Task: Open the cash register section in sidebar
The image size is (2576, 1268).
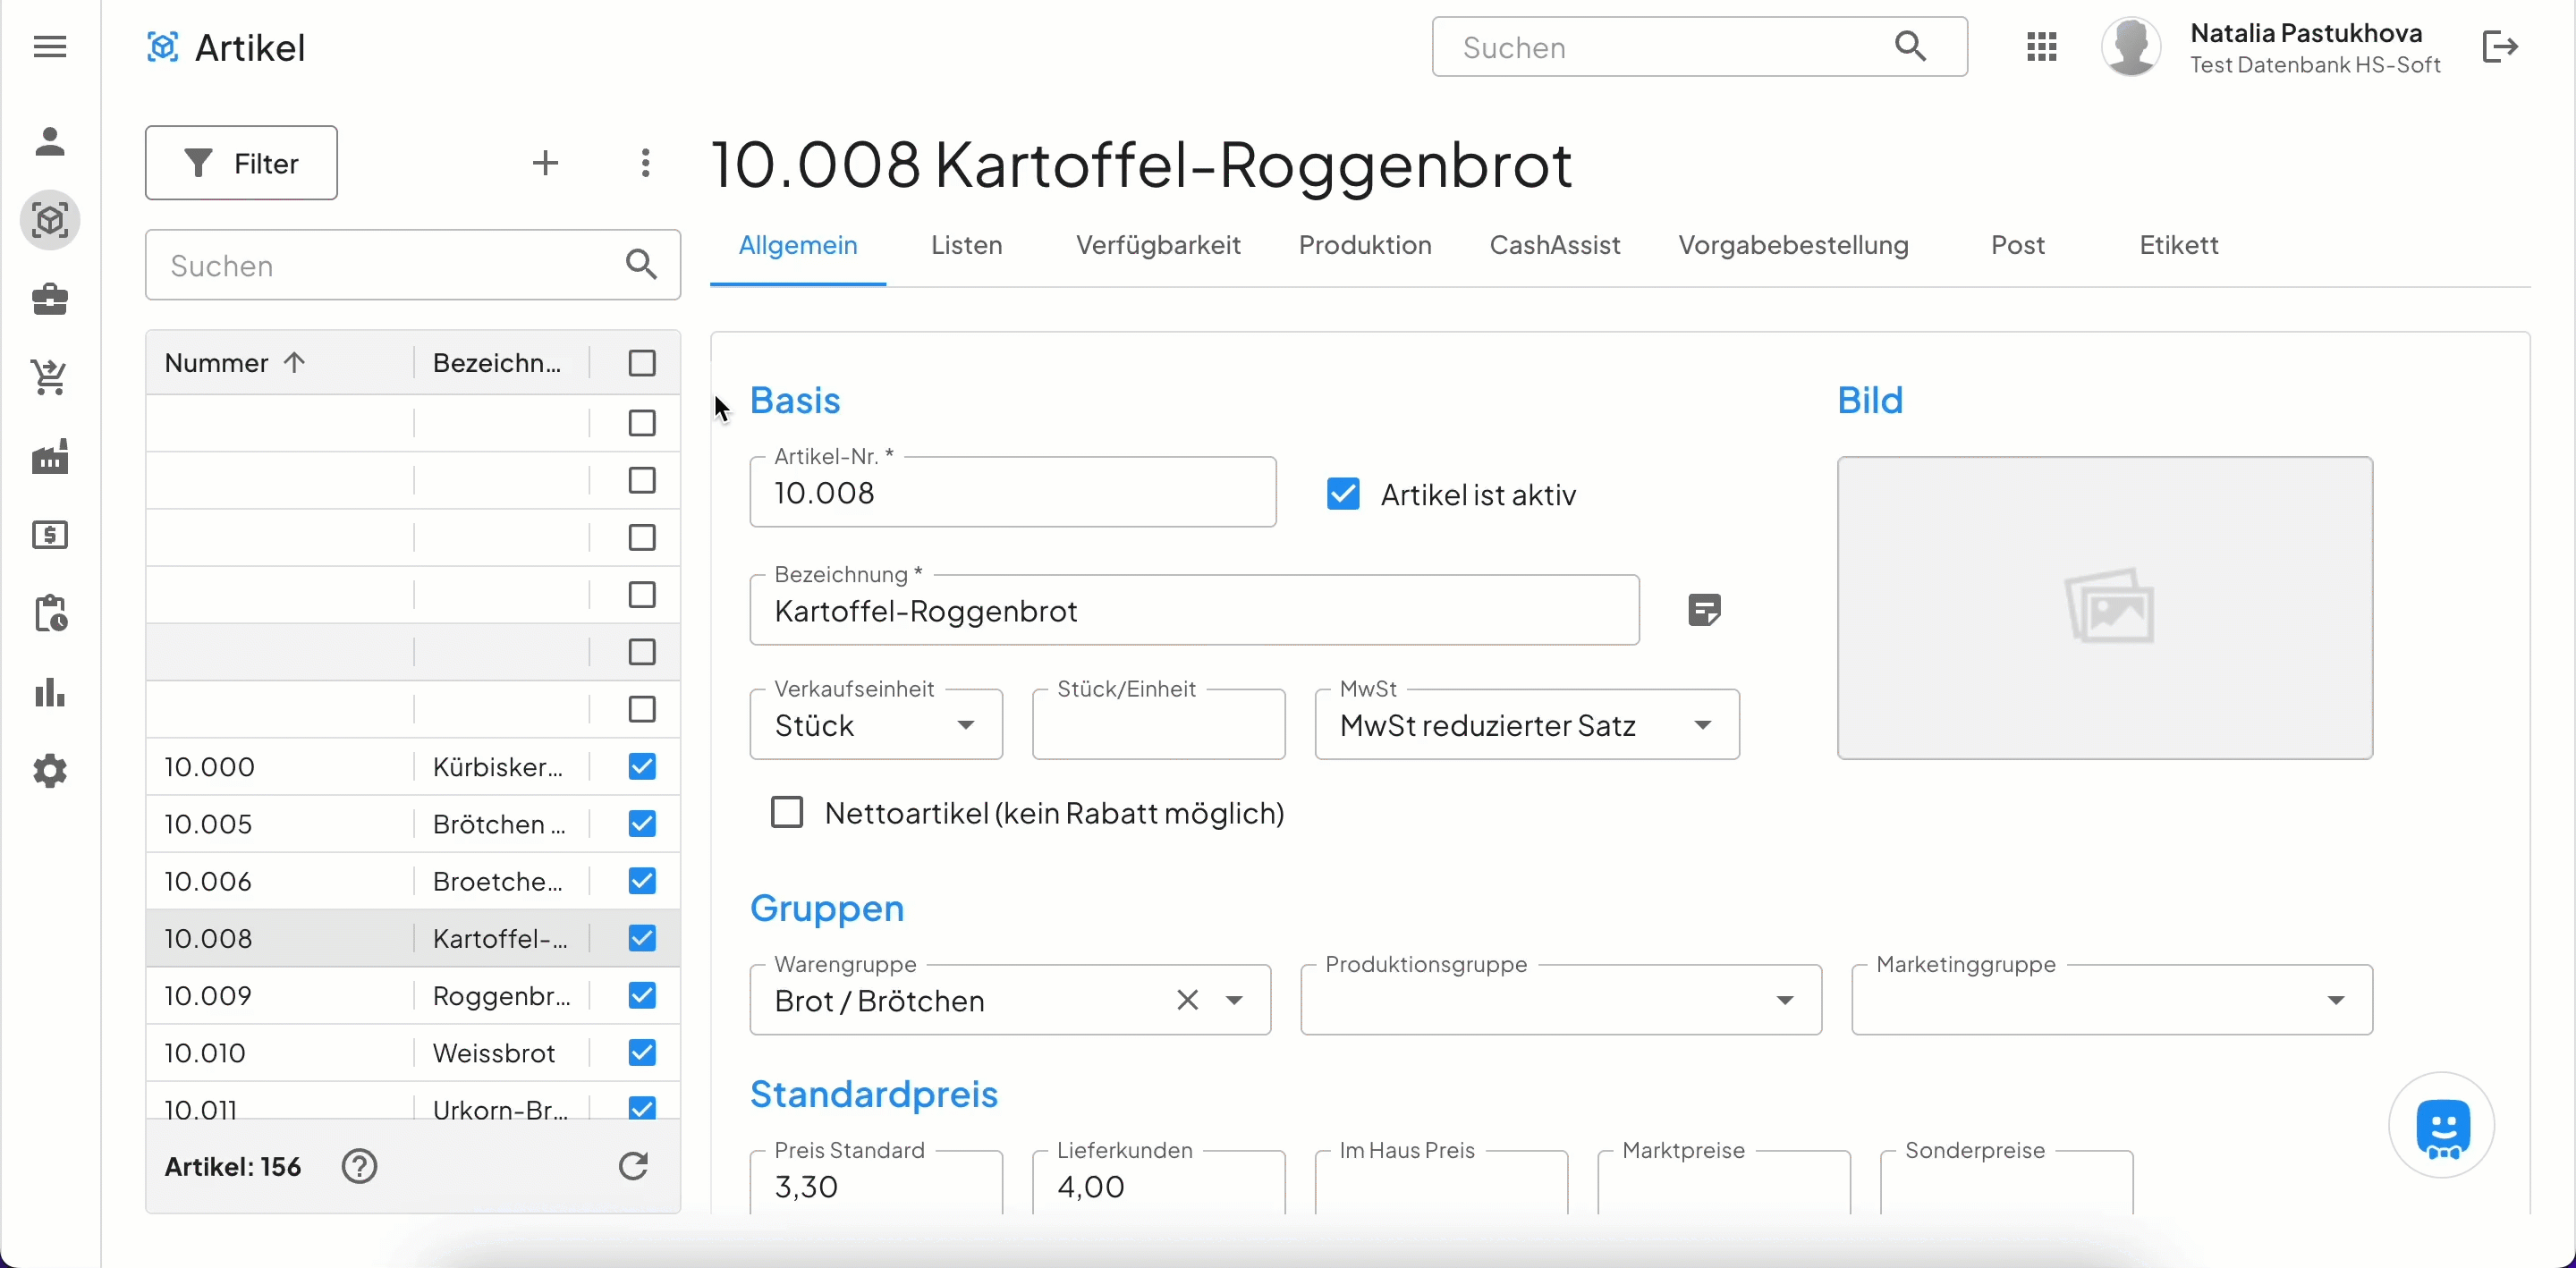Action: 49,535
